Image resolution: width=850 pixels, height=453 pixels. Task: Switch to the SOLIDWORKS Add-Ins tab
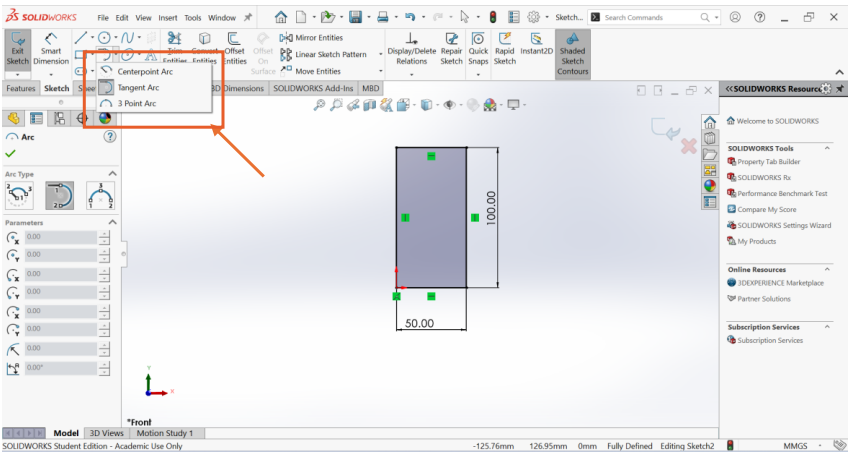click(313, 88)
